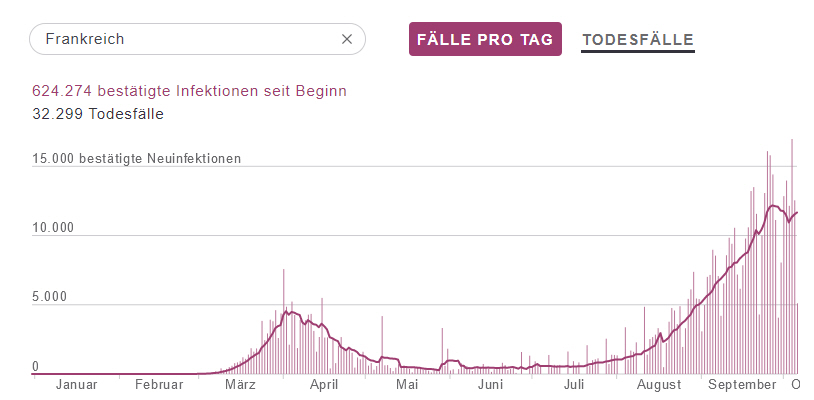Screen dimensions: 814x400
Task: Click the Juni month label
Action: point(490,385)
